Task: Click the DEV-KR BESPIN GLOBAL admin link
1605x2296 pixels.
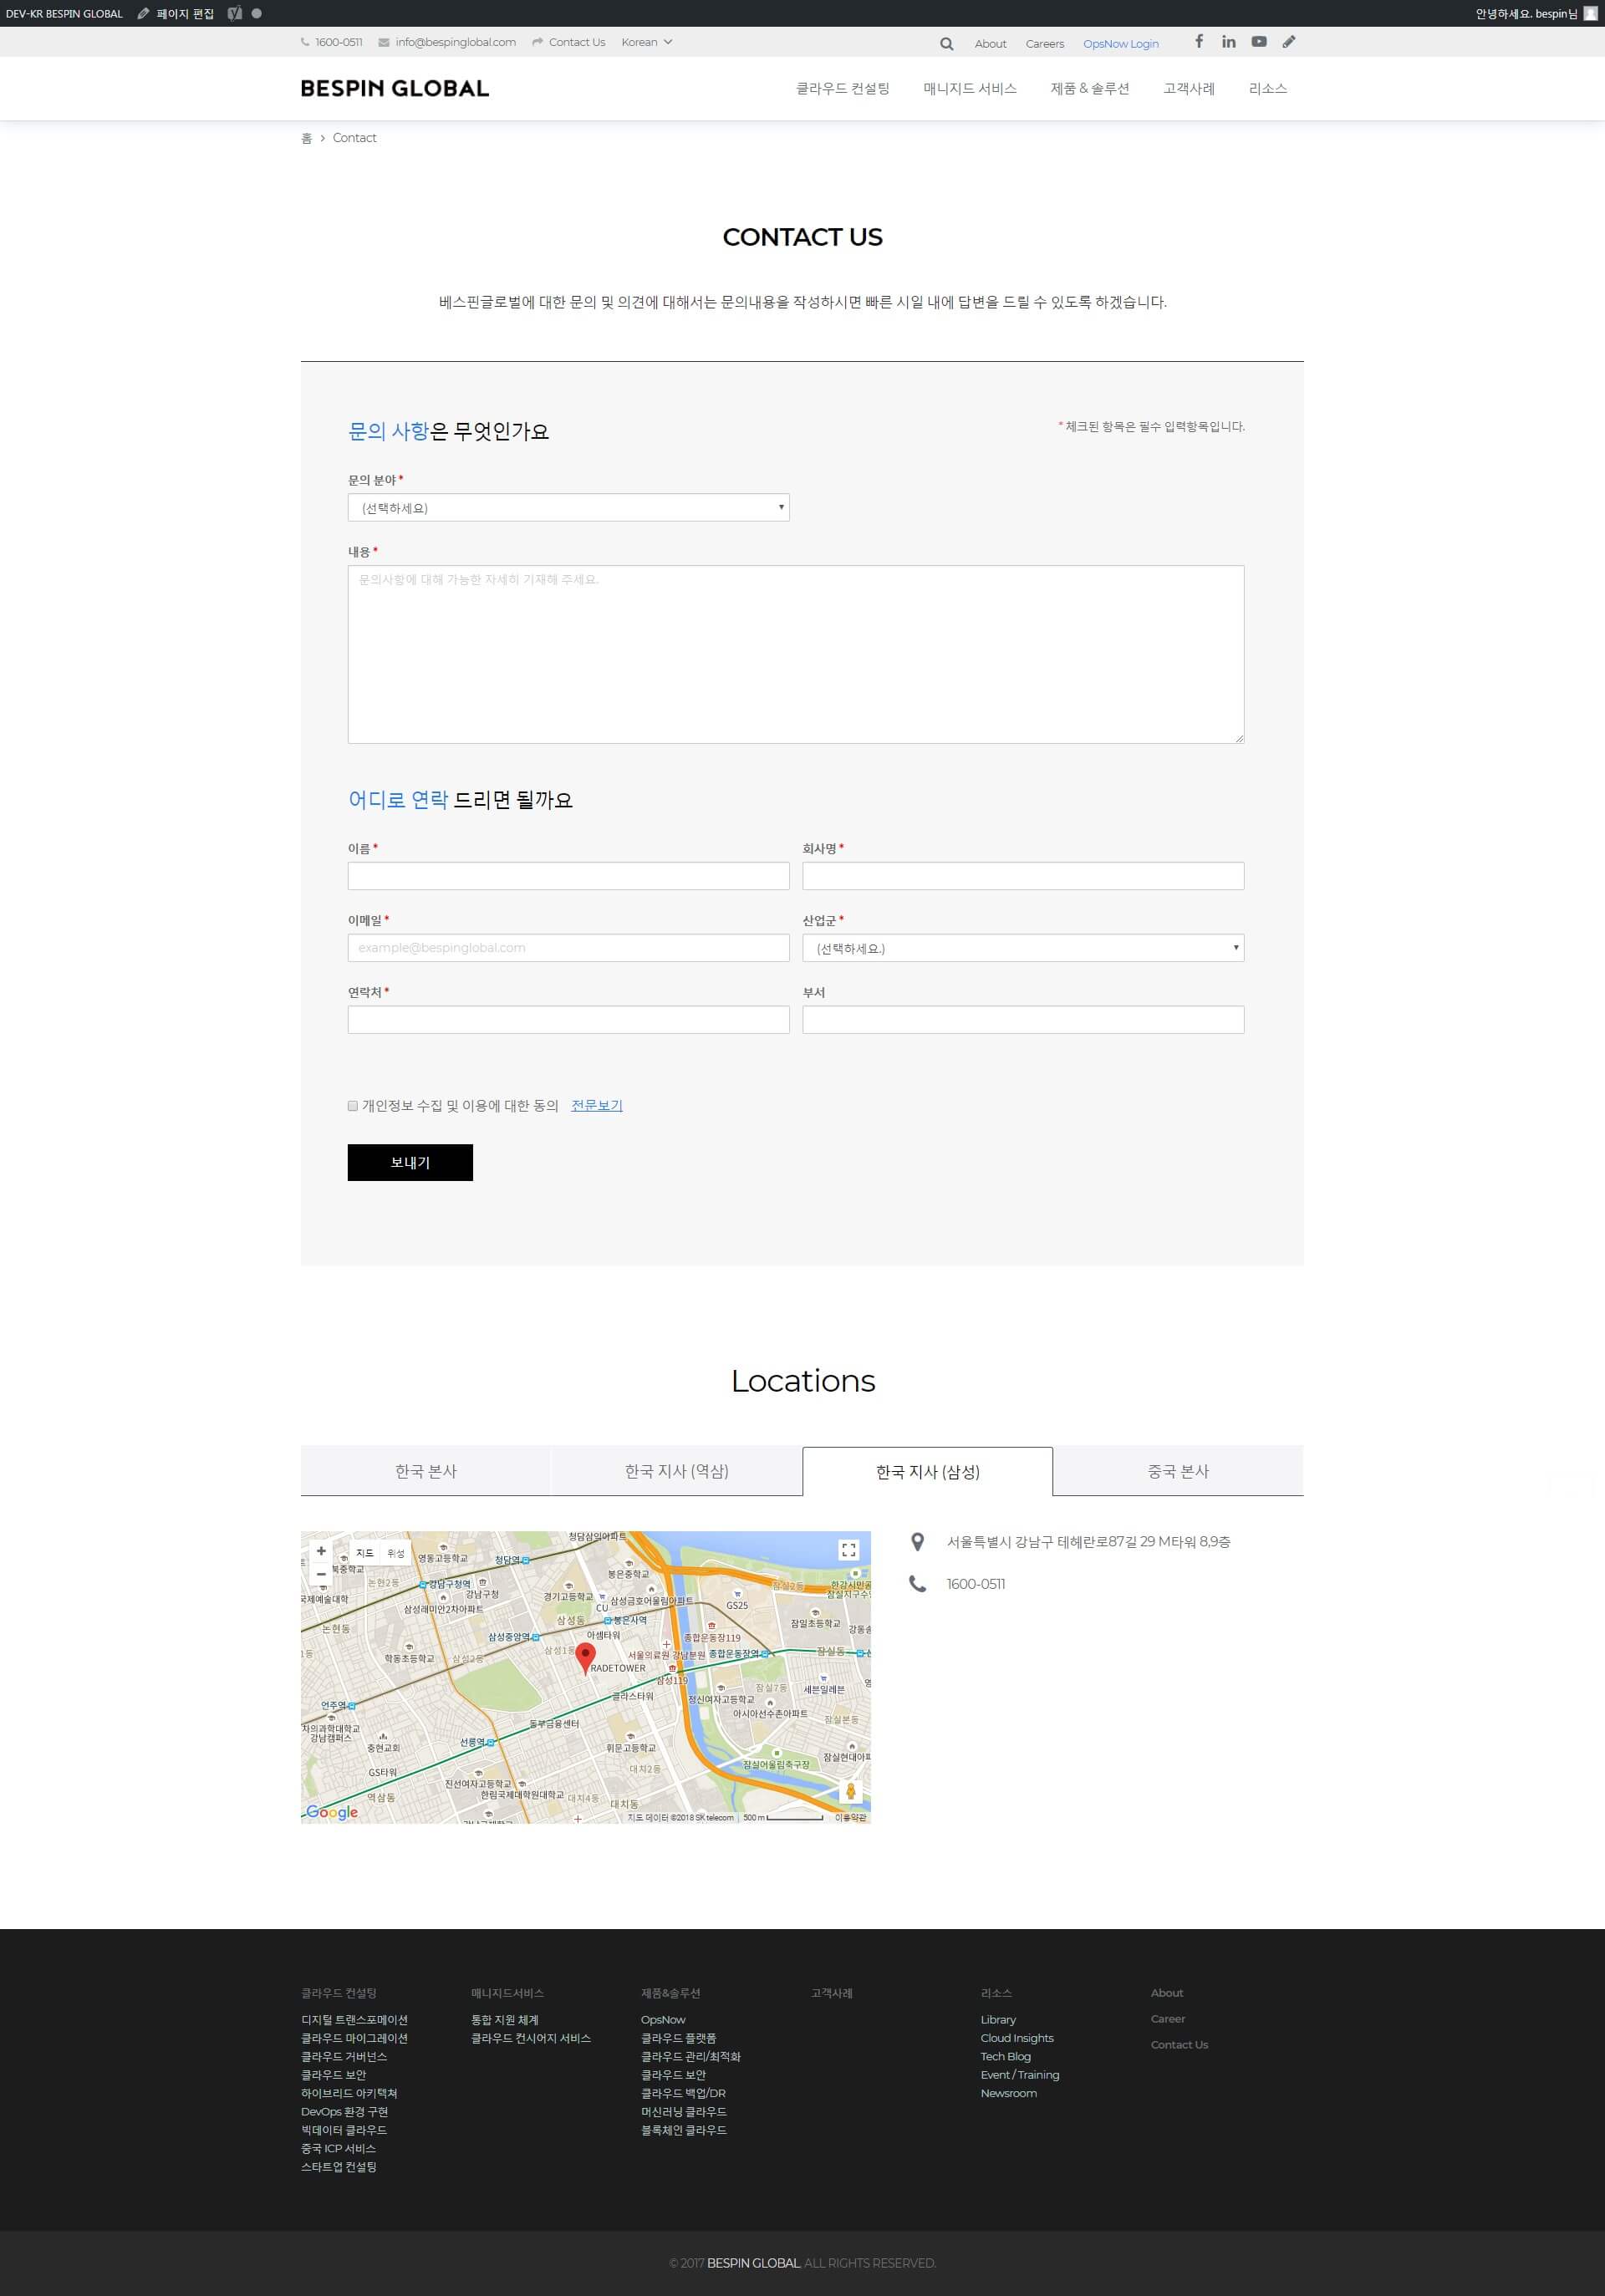Action: tap(64, 13)
